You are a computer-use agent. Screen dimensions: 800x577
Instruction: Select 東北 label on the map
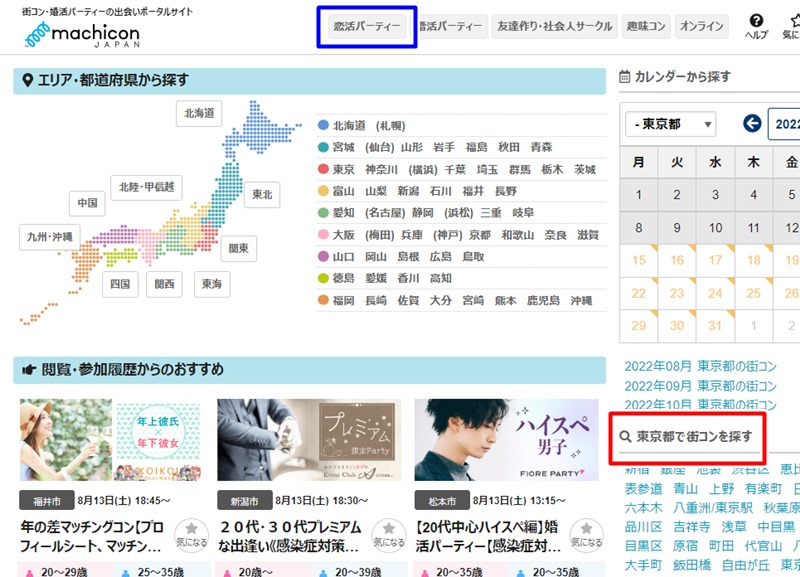point(262,194)
